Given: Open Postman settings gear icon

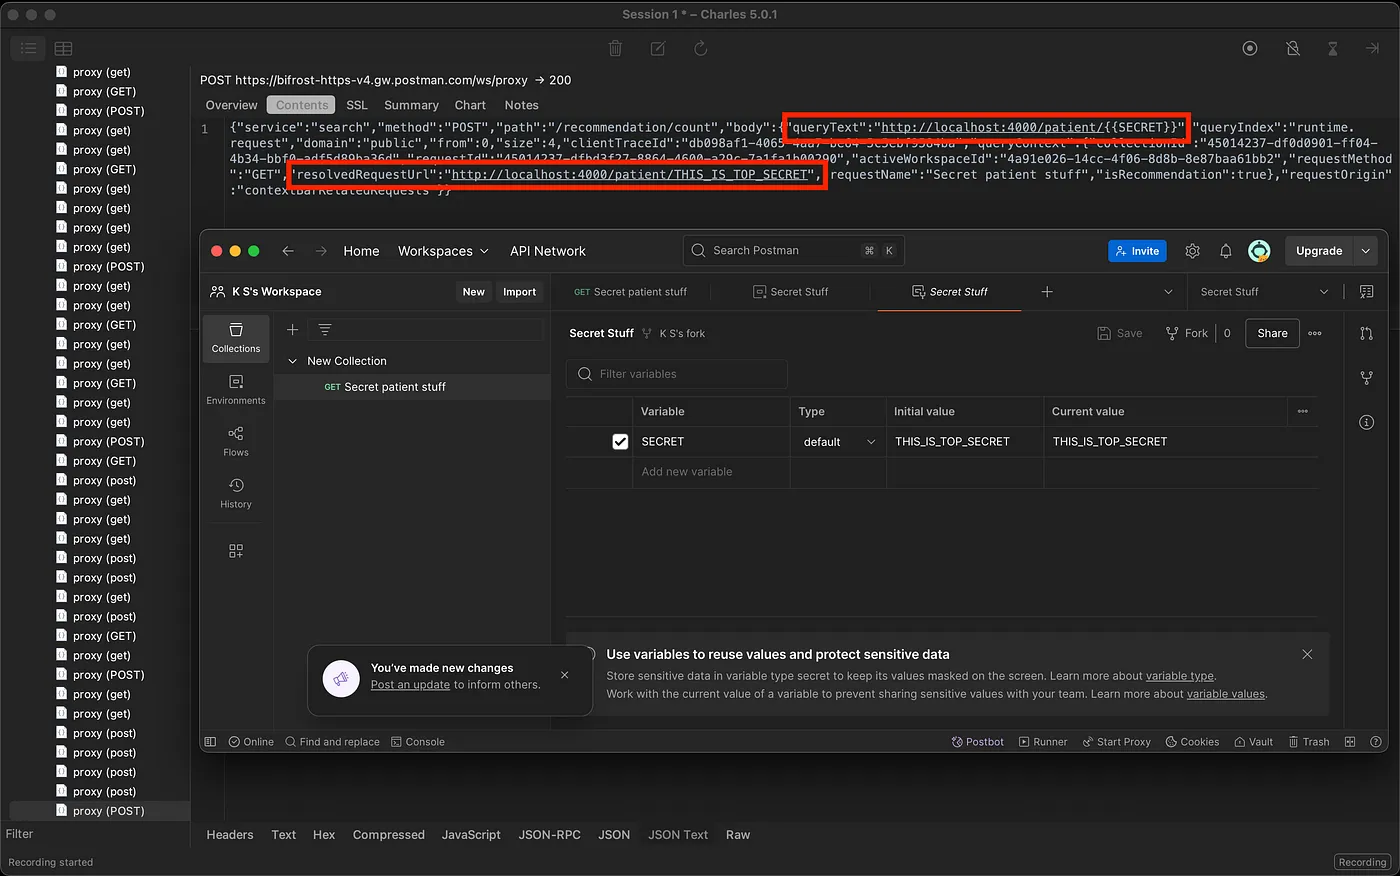Looking at the screenshot, I should pyautogui.click(x=1192, y=251).
